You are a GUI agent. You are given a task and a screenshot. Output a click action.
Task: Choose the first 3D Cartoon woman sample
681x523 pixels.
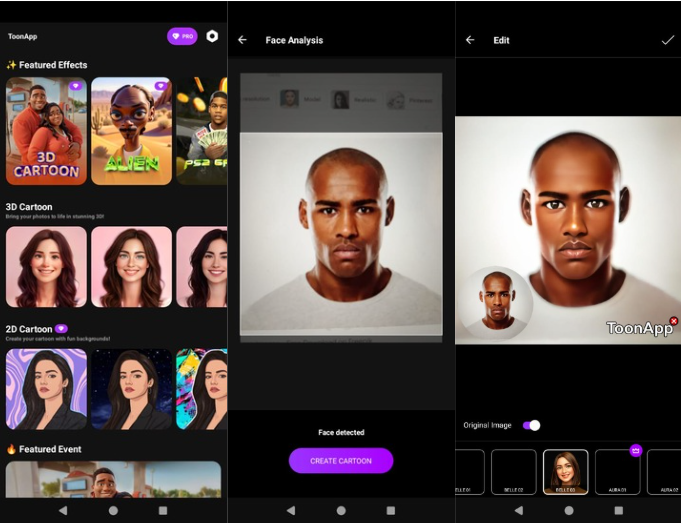[46, 267]
